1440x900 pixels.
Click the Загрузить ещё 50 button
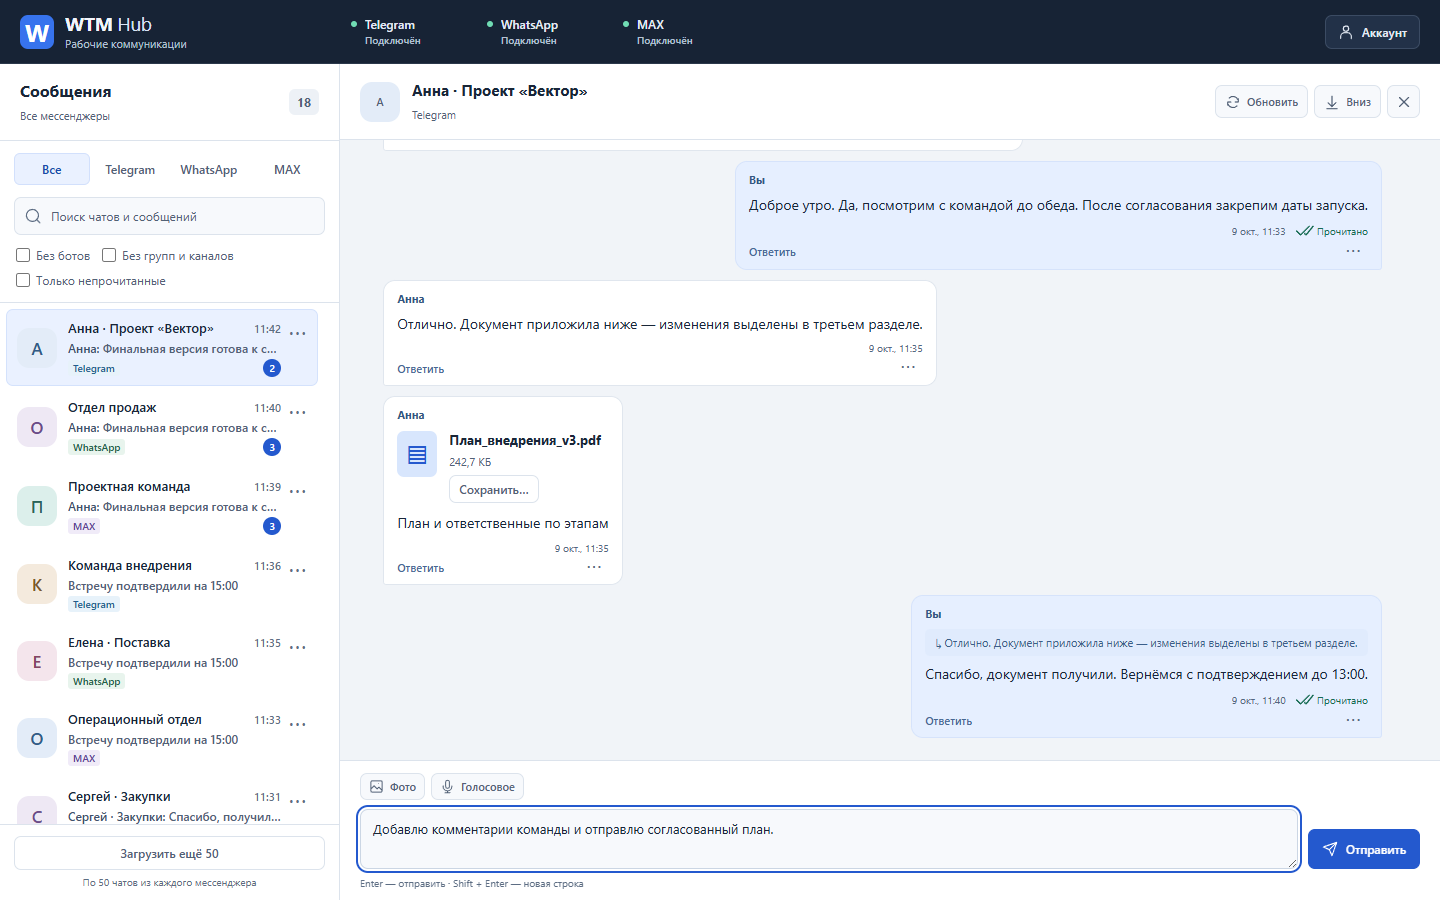[169, 853]
